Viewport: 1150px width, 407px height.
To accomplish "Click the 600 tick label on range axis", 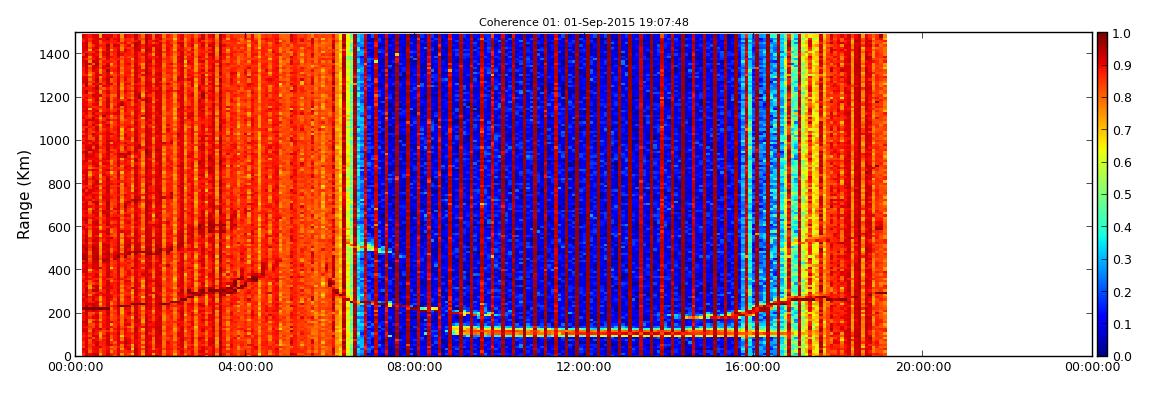I will [59, 227].
